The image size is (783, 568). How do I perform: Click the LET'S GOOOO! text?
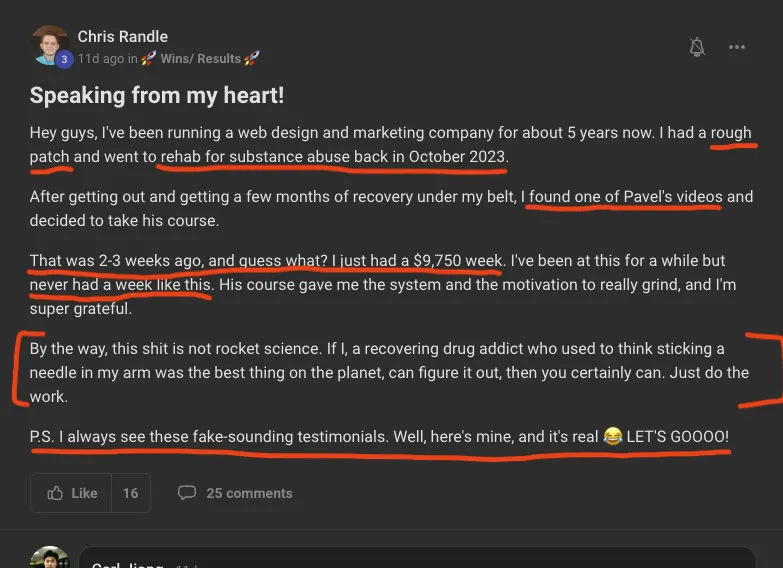pyautogui.click(x=678, y=437)
